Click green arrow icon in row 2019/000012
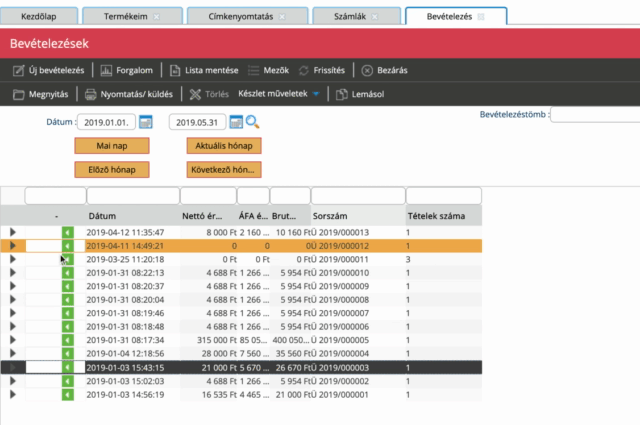 68,246
